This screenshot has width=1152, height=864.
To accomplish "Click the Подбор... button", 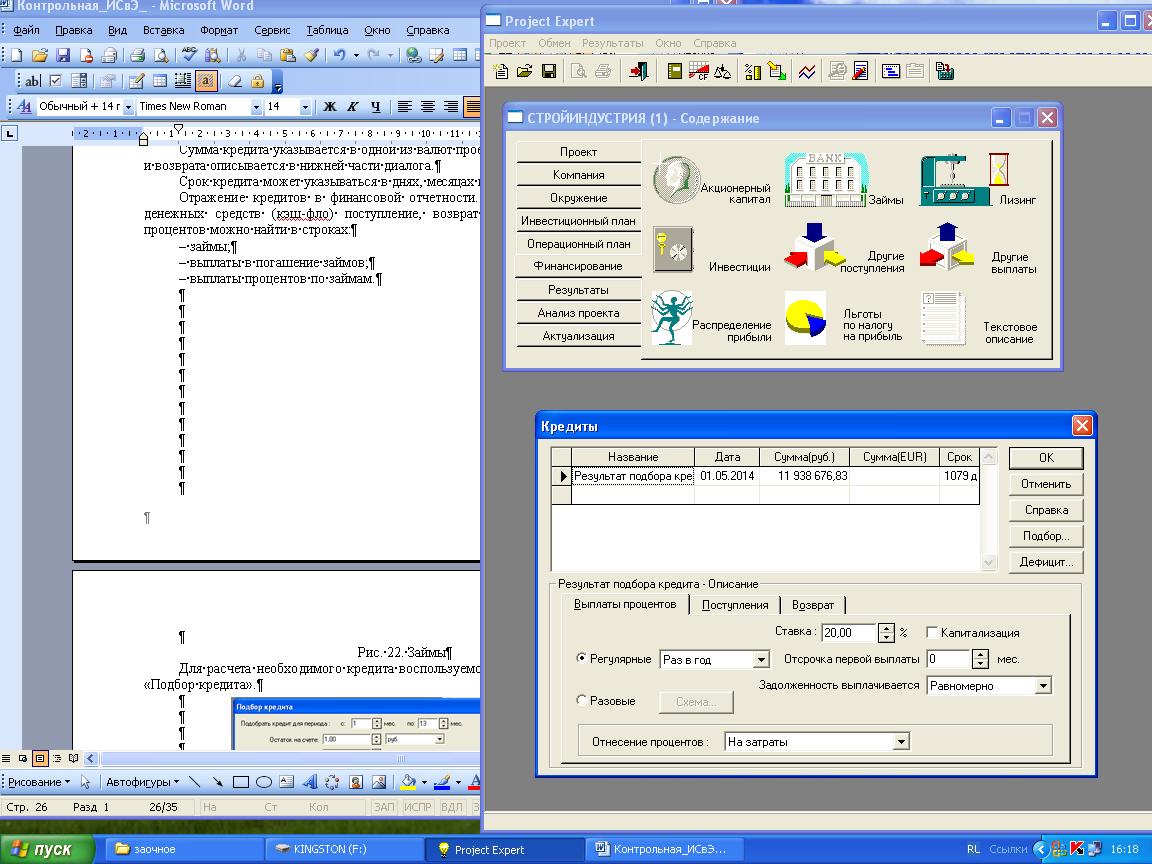I will tap(1046, 536).
